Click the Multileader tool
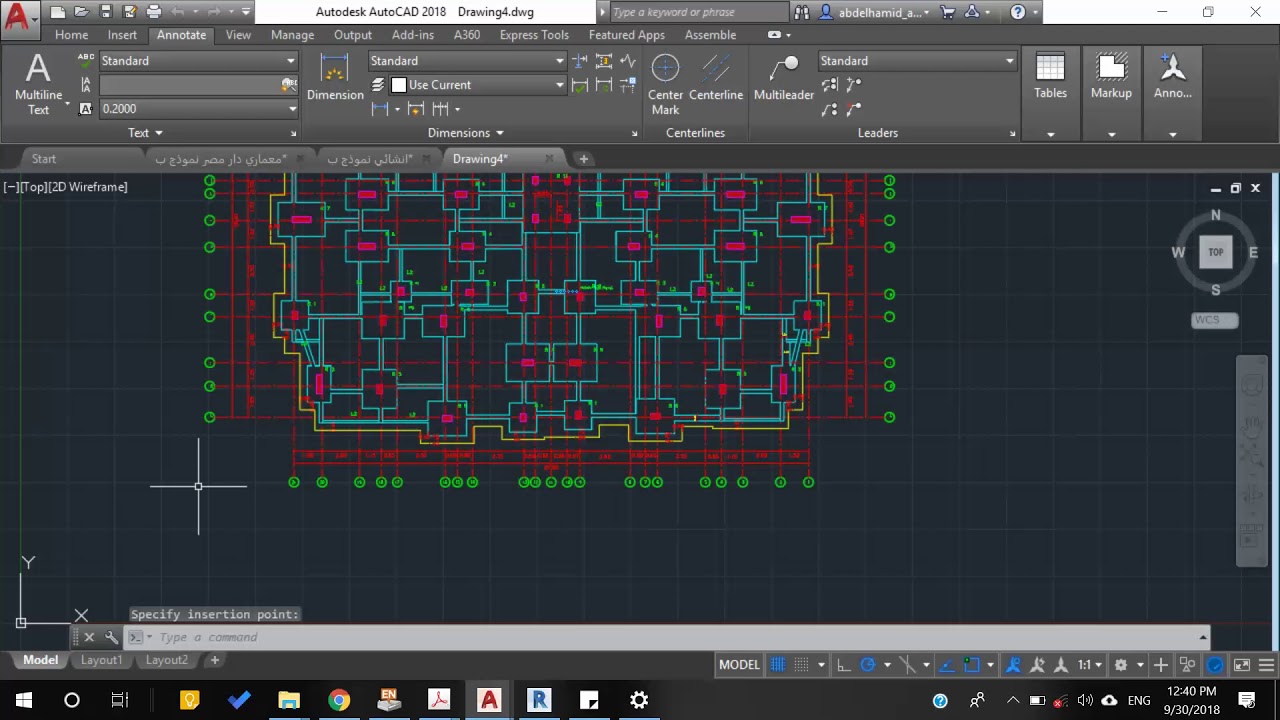This screenshot has width=1280, height=720. point(784,77)
